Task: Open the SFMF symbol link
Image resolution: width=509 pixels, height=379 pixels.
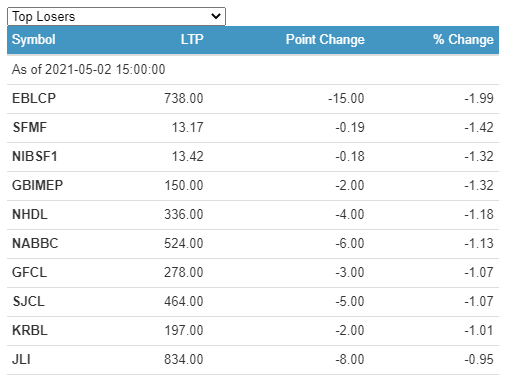Action: point(30,128)
